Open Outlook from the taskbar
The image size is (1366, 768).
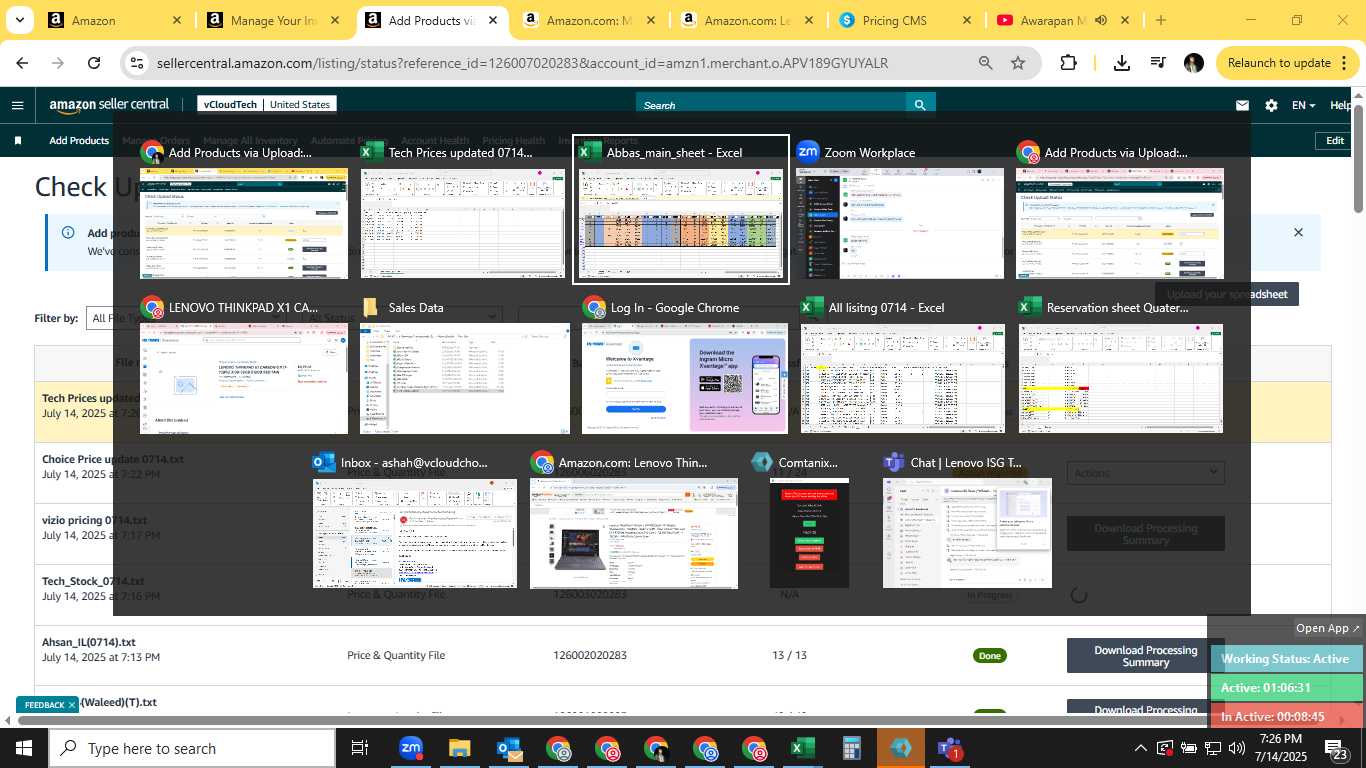(509, 748)
